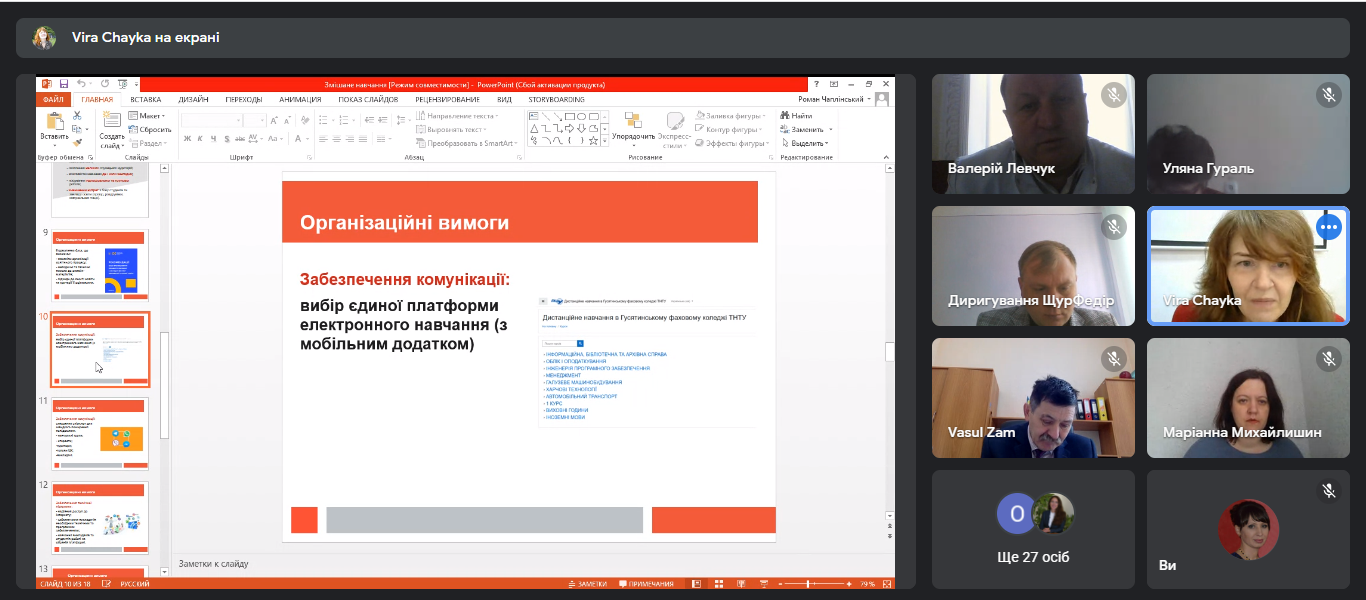Image resolution: width=1366 pixels, height=600 pixels.
Task: Click the Save icon in PowerPoint's quick access toolbar
Action: (x=64, y=84)
